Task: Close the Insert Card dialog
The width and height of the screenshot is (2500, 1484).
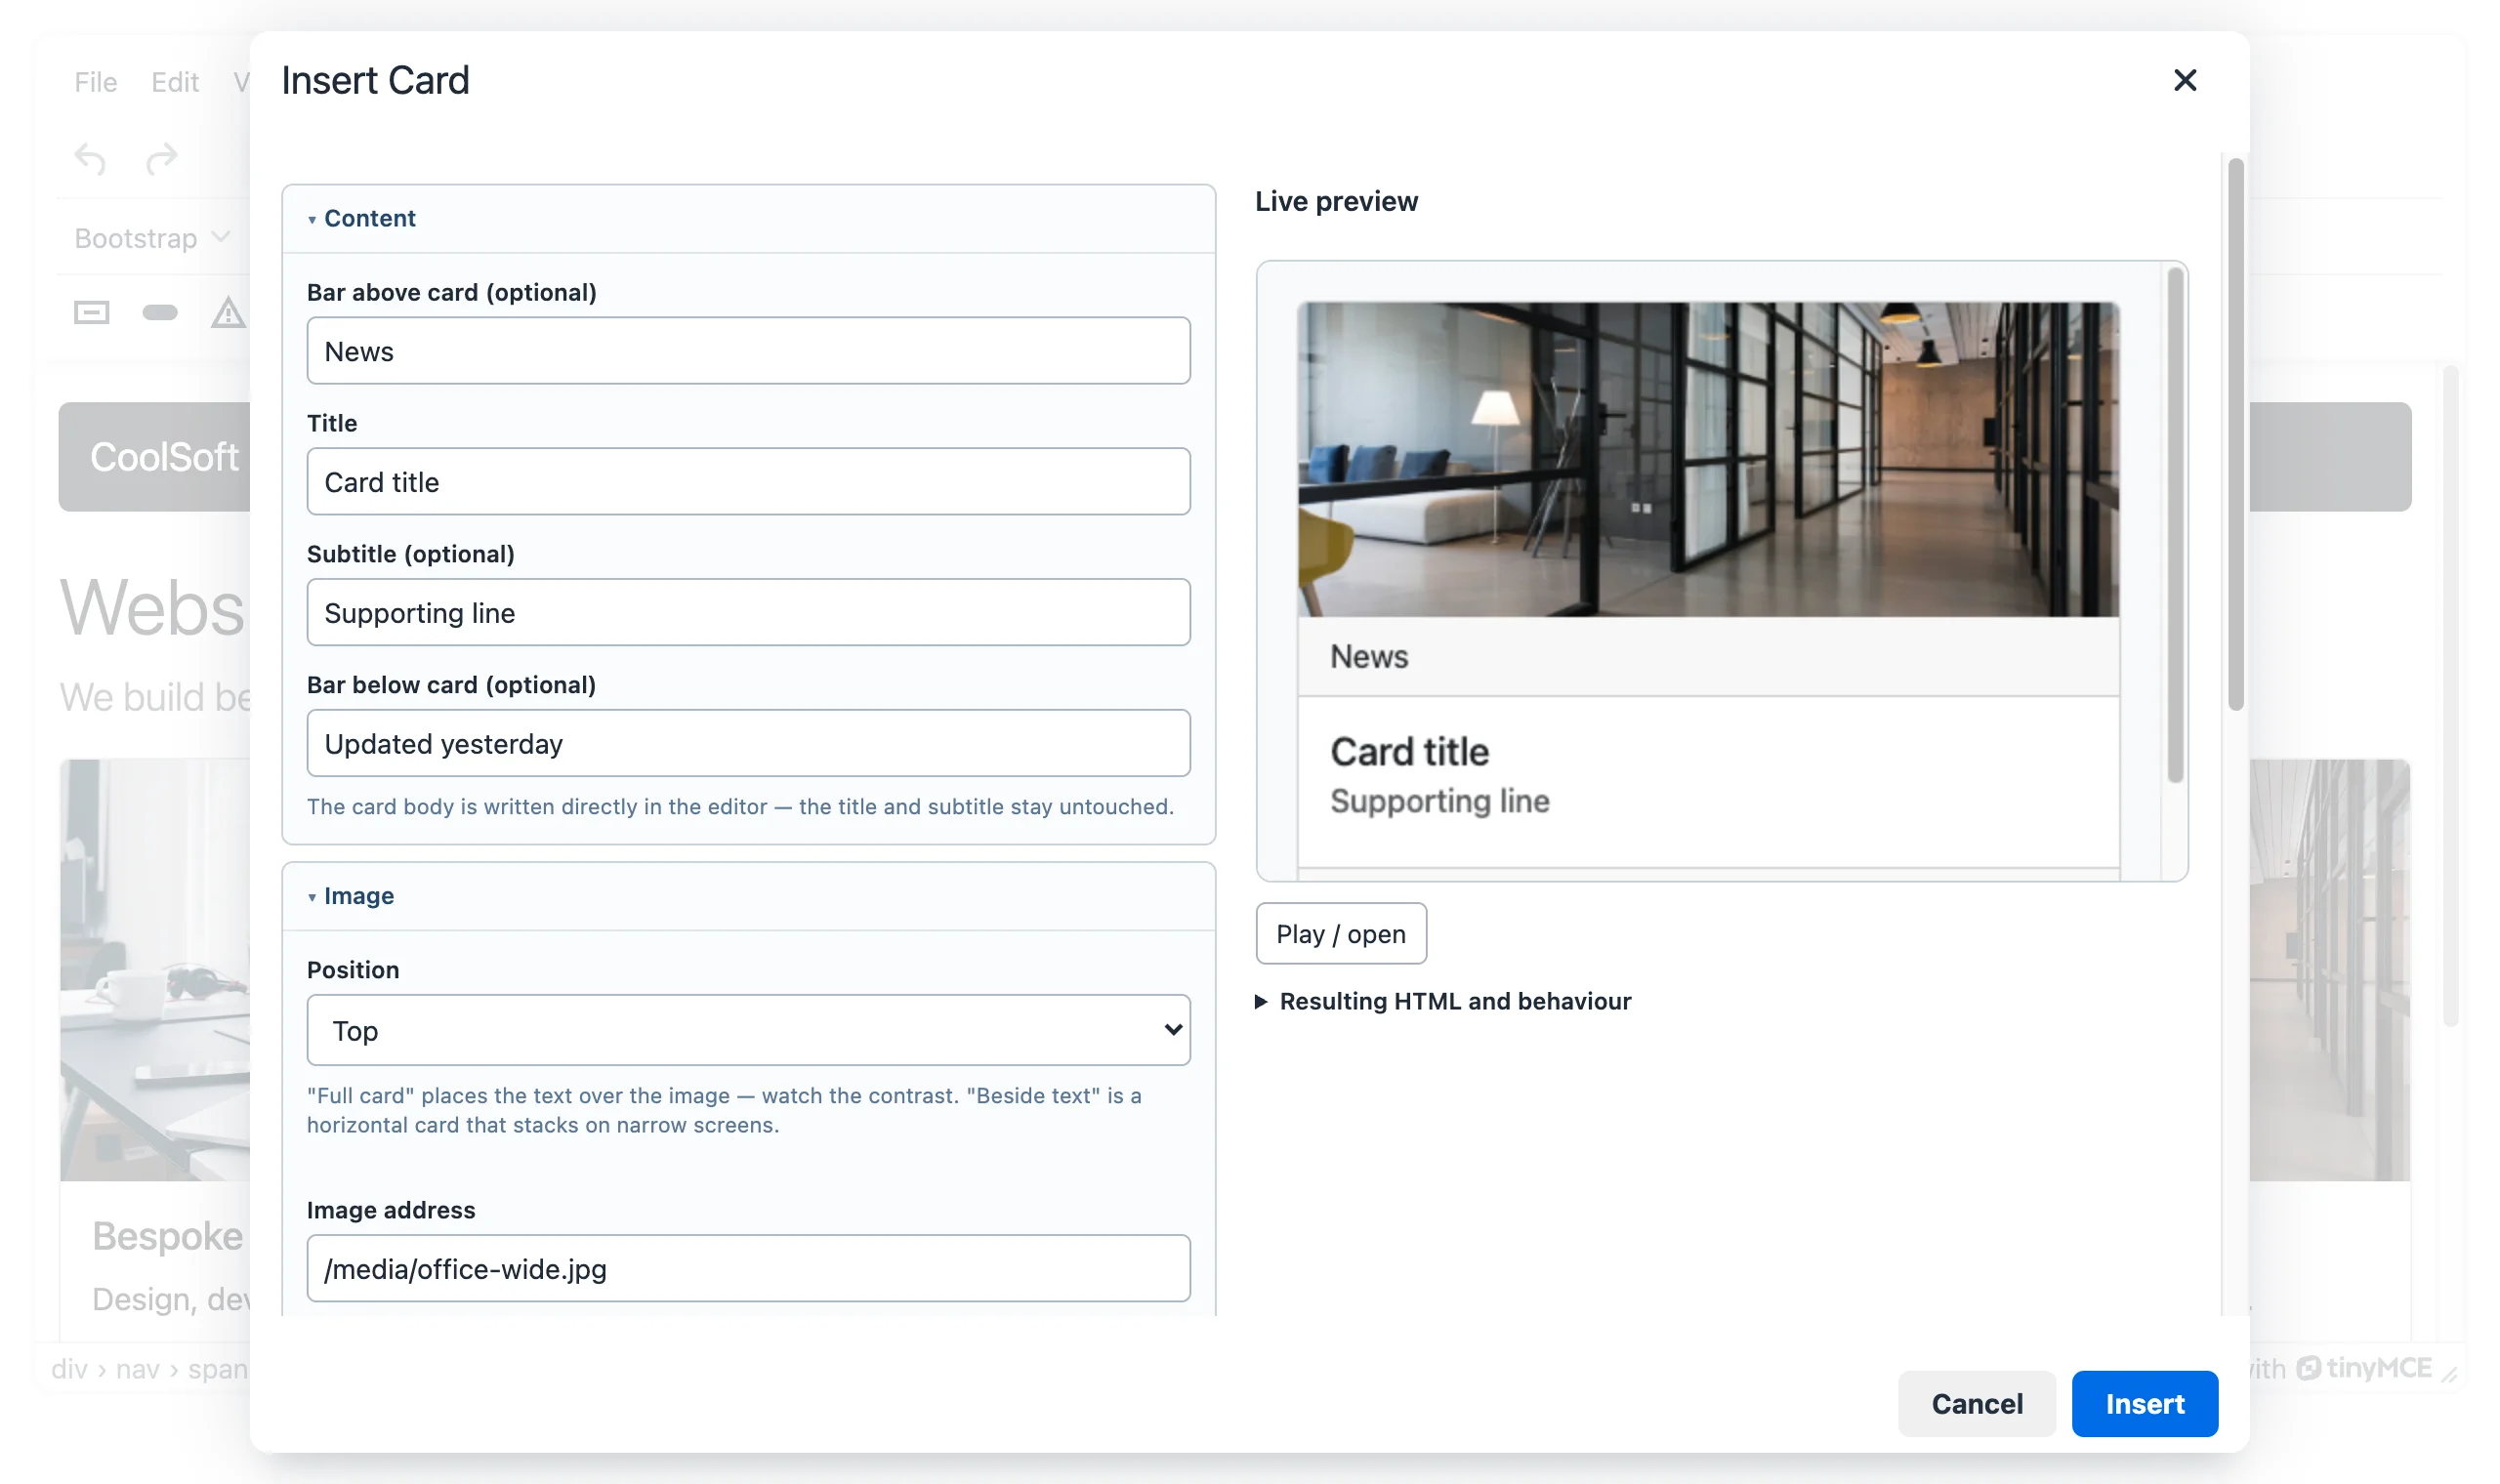Action: point(2184,80)
